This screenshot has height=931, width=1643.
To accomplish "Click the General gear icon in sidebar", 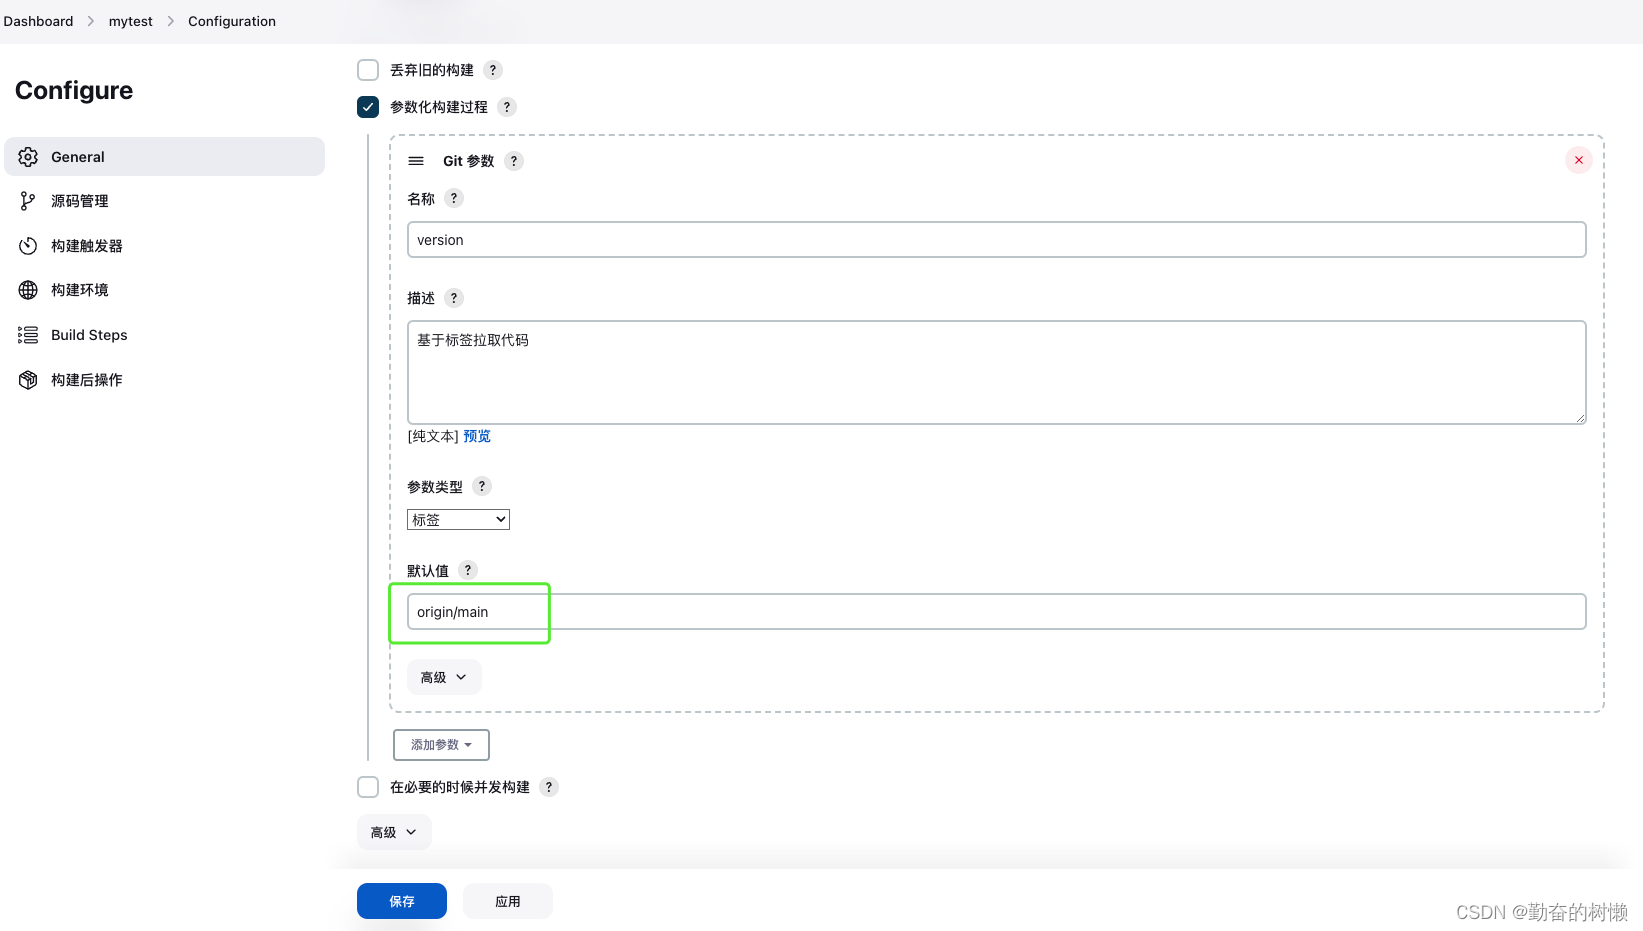I will tap(28, 157).
